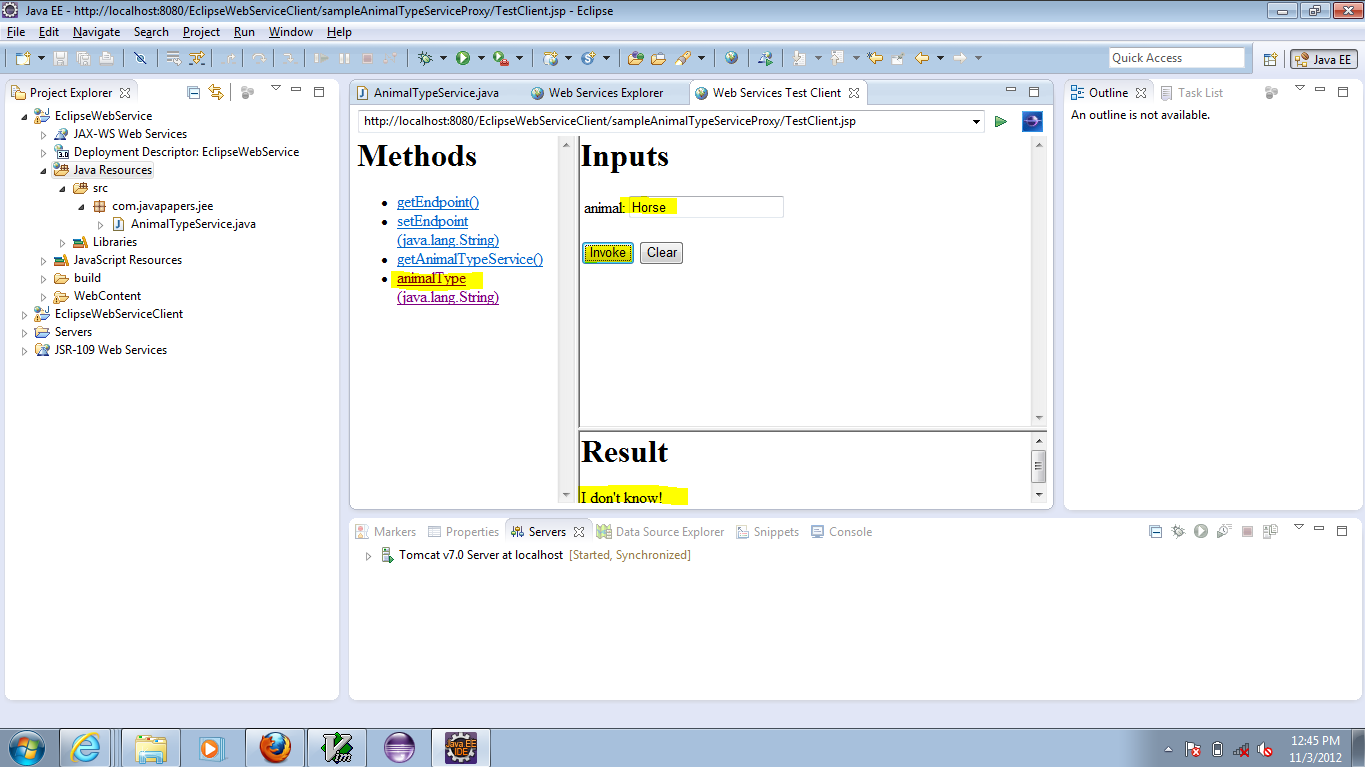
Task: Click the volume icon in system tray
Action: [1265, 749]
